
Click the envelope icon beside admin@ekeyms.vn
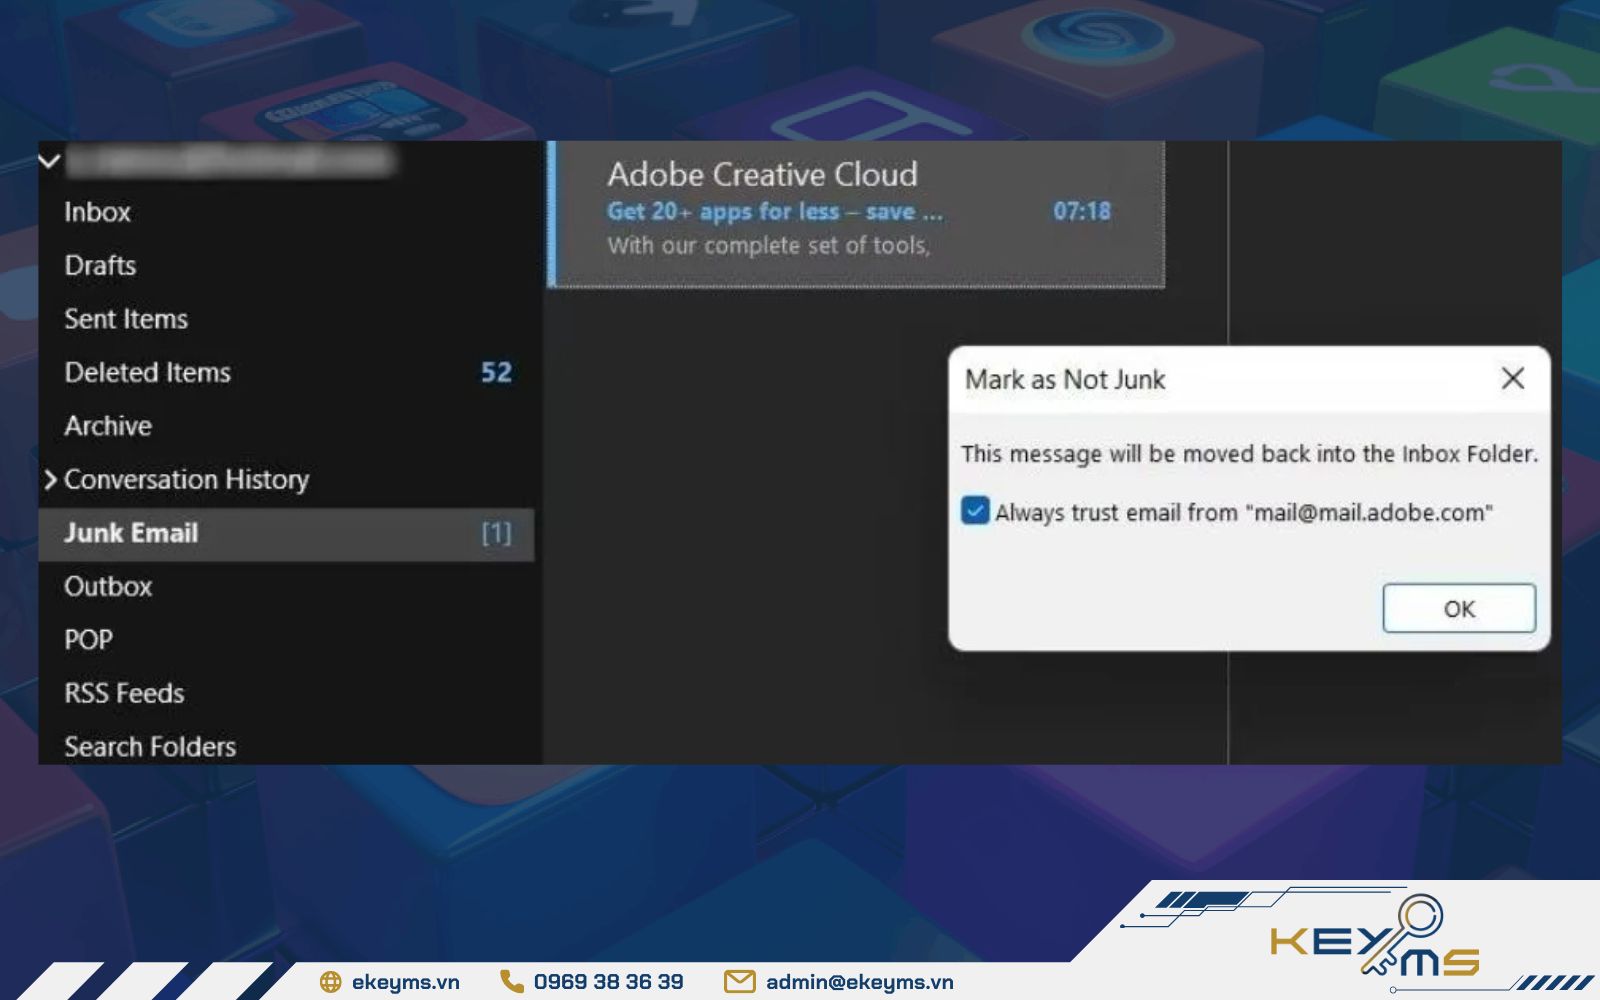[x=739, y=982]
